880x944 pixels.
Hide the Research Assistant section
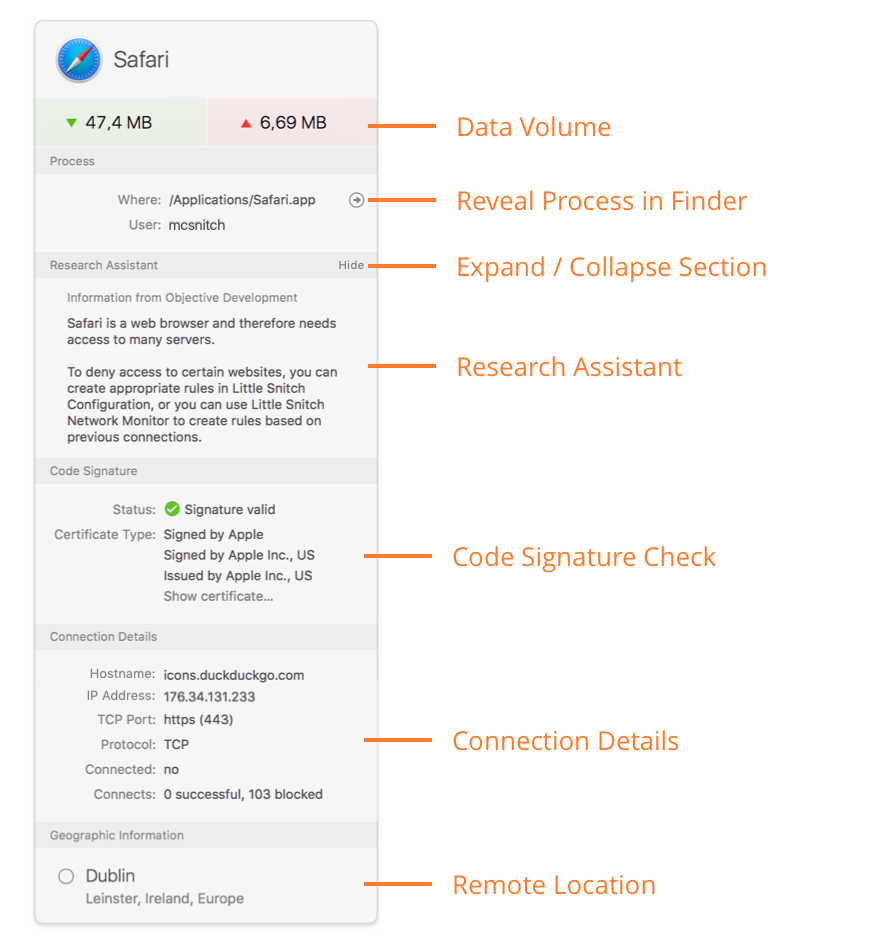click(x=351, y=265)
